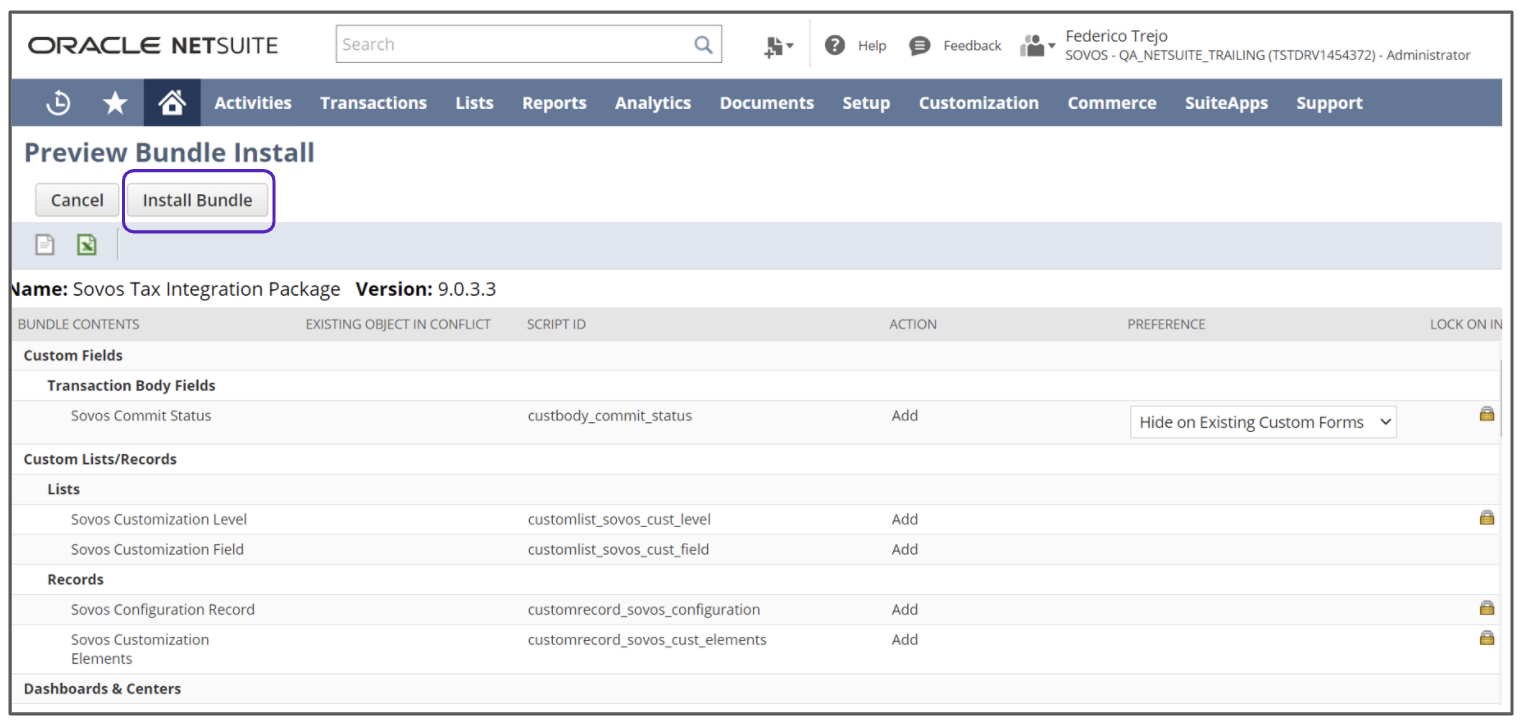Open the Recent Records clock icon
This screenshot has width=1524, height=726.
pos(59,103)
